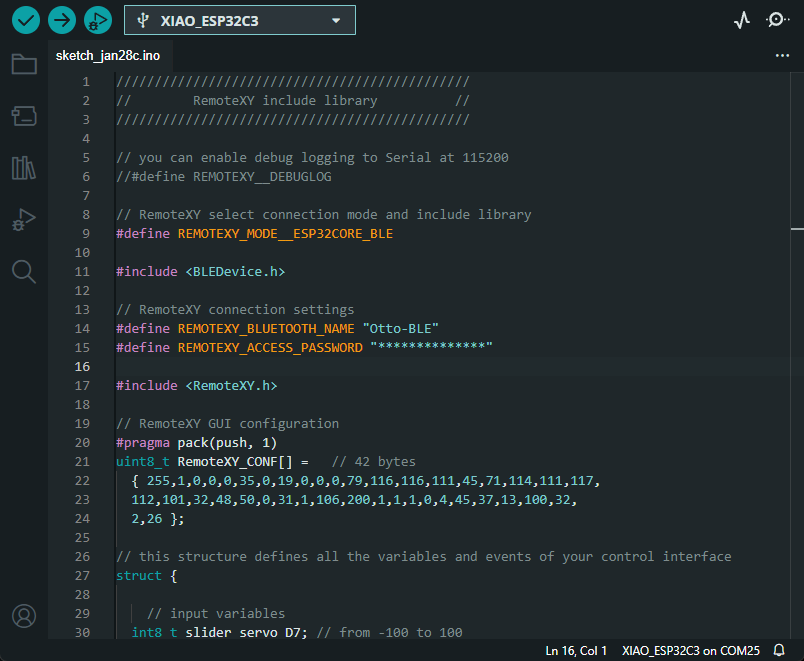Open the tab options three-dot menu
This screenshot has height=661, width=804.
pyautogui.click(x=782, y=56)
